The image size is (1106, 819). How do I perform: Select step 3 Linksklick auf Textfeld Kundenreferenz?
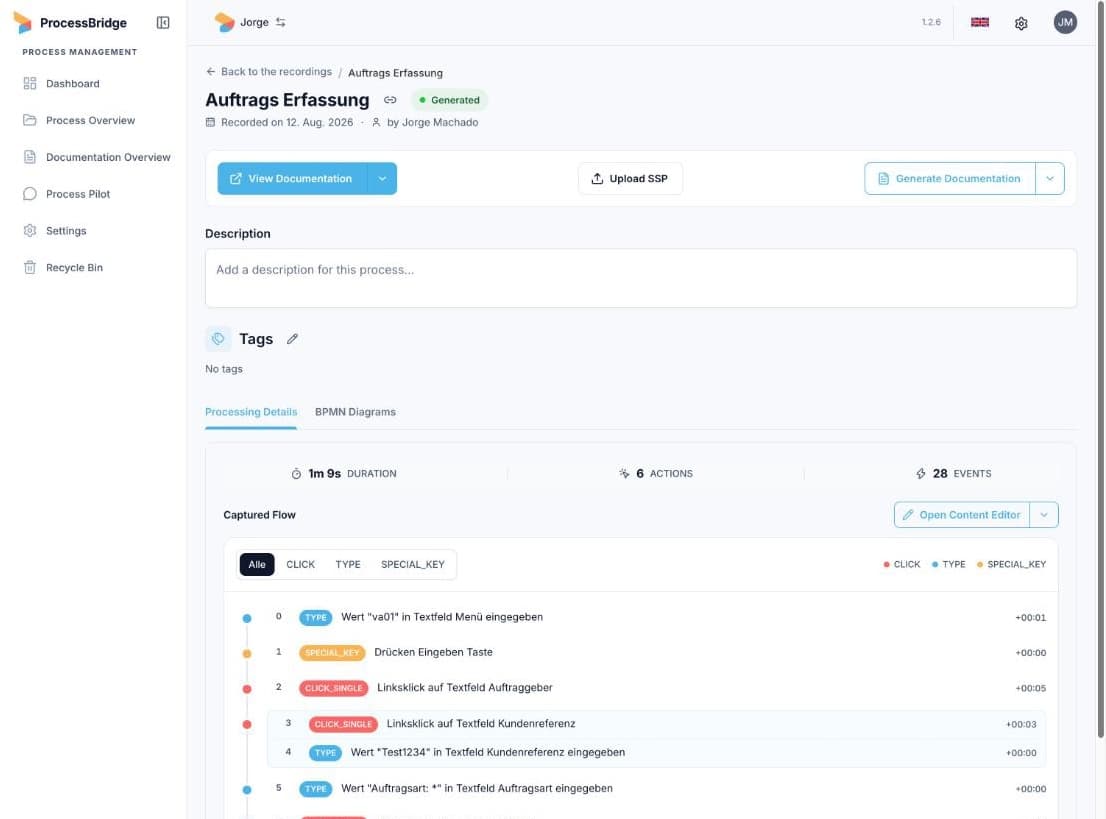pos(656,724)
